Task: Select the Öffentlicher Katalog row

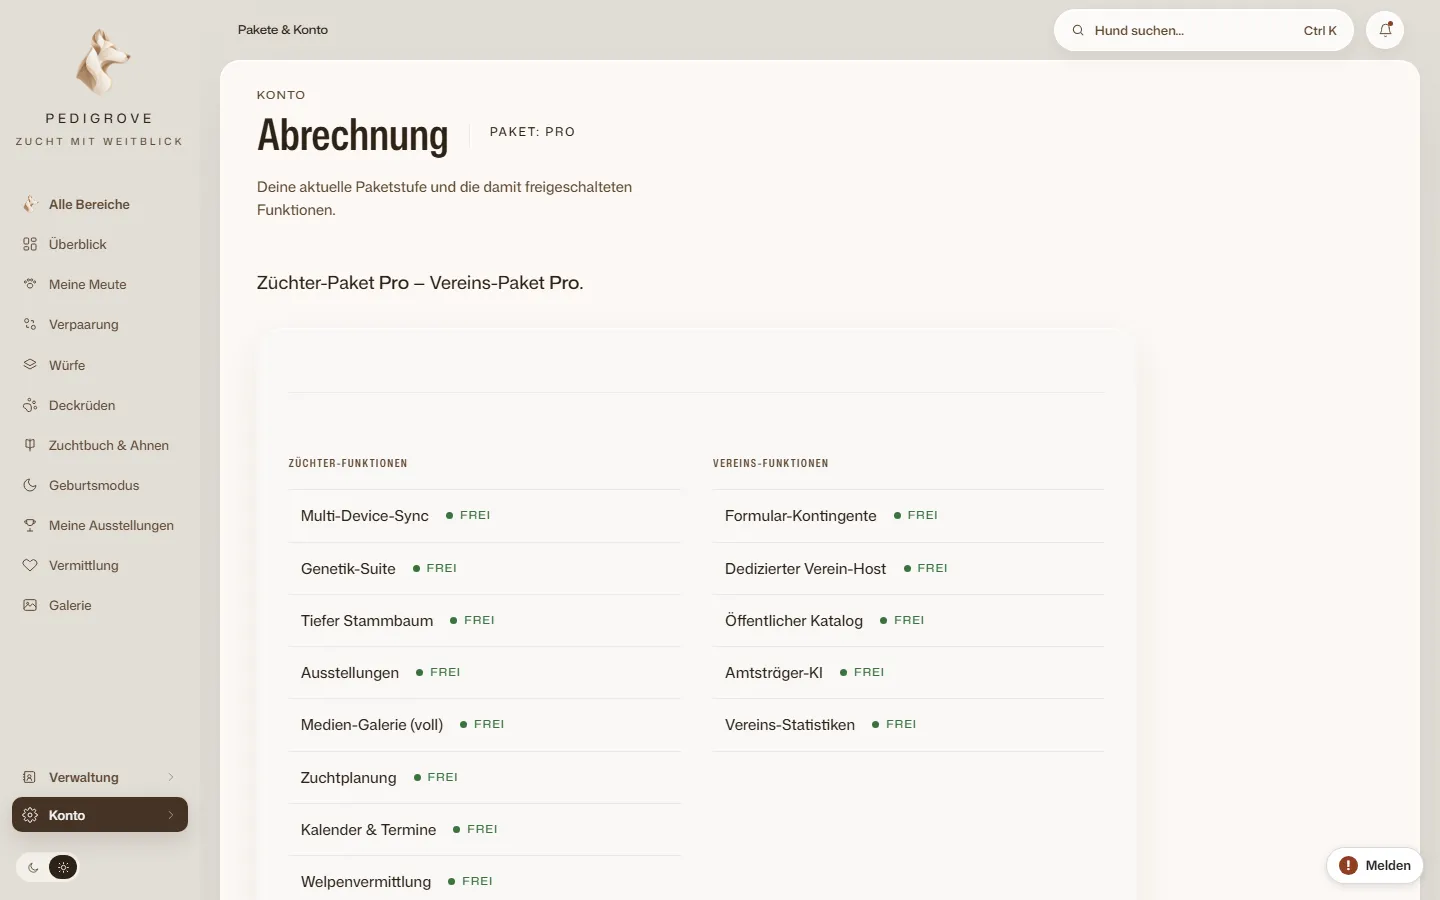Action: tap(909, 620)
